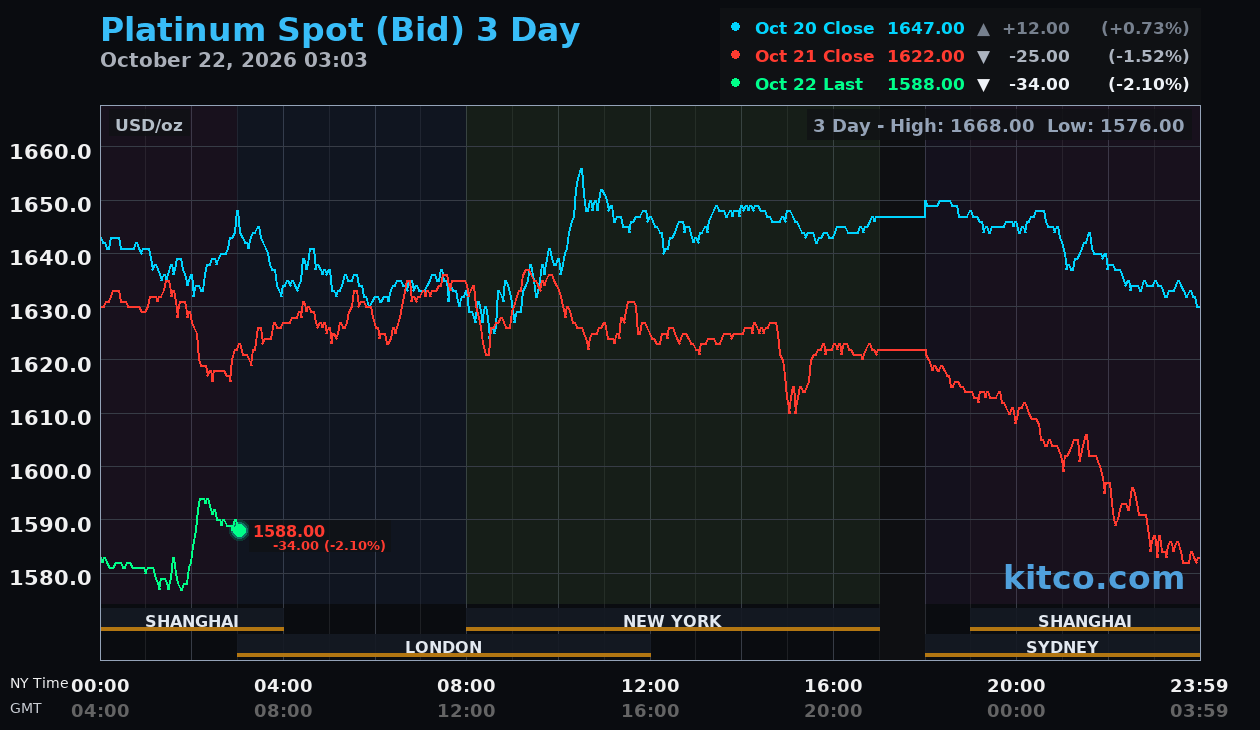
Task: Click the 1650.0 y-axis label
Action: tap(51, 205)
